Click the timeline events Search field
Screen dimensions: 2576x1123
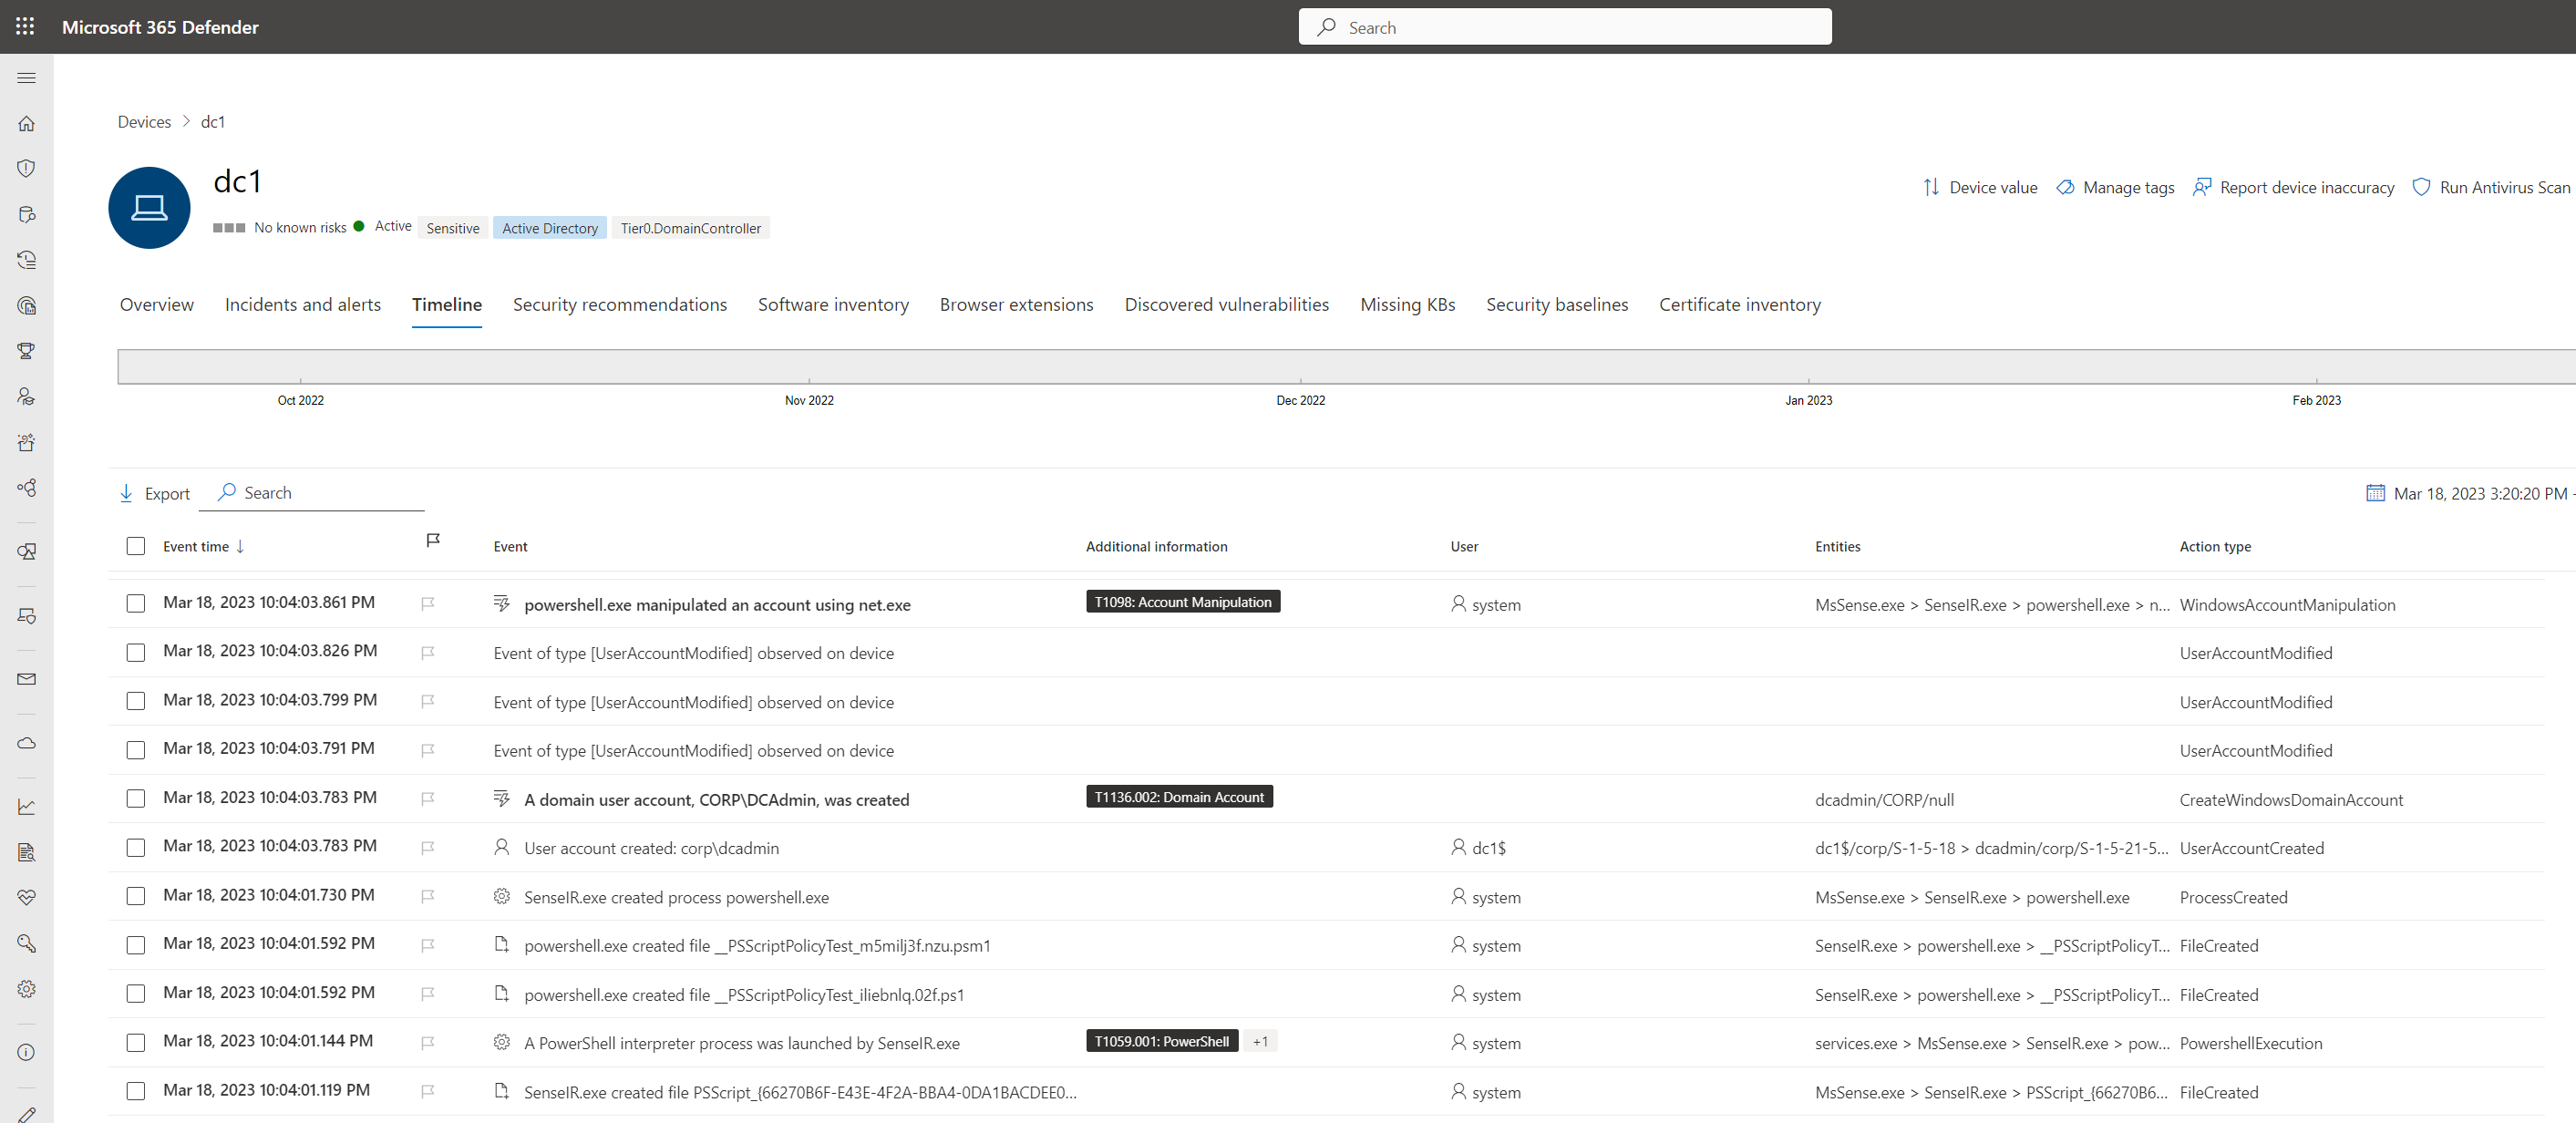312,493
